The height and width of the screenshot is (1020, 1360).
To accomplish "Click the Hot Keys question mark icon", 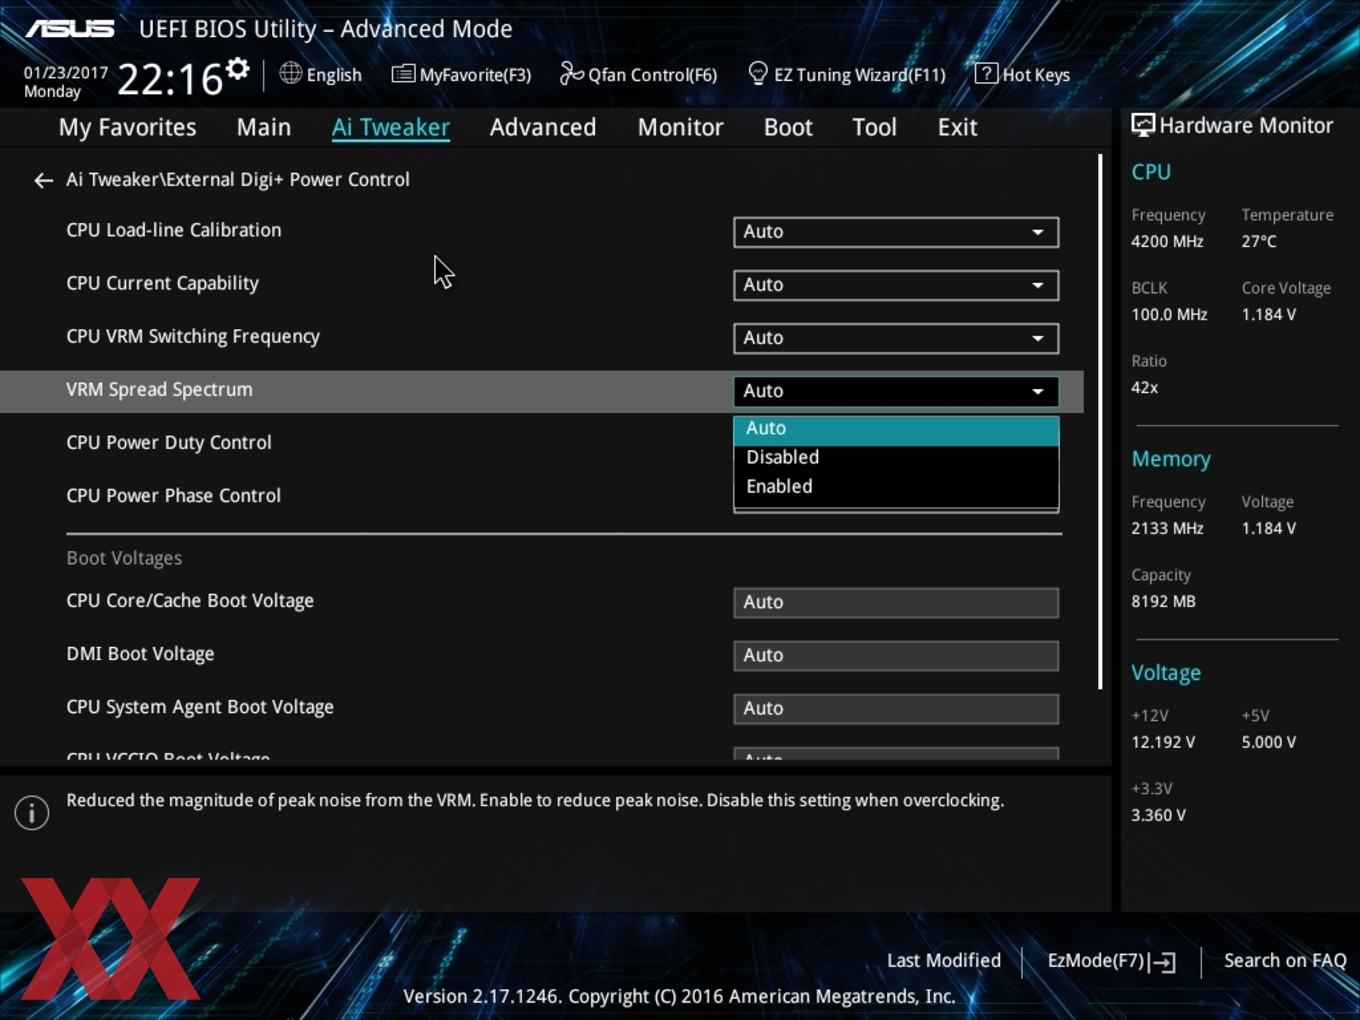I will pos(986,73).
